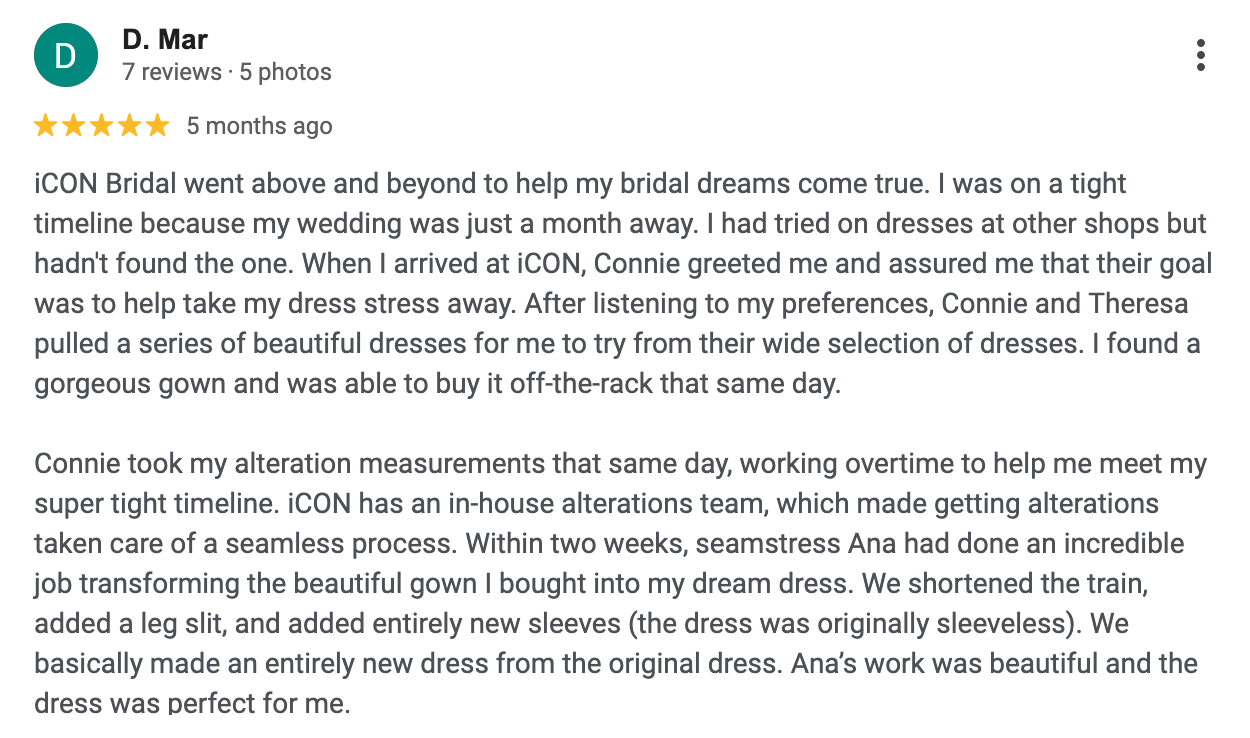1250x738 pixels.
Task: Click the first gold rating star
Action: (x=45, y=126)
